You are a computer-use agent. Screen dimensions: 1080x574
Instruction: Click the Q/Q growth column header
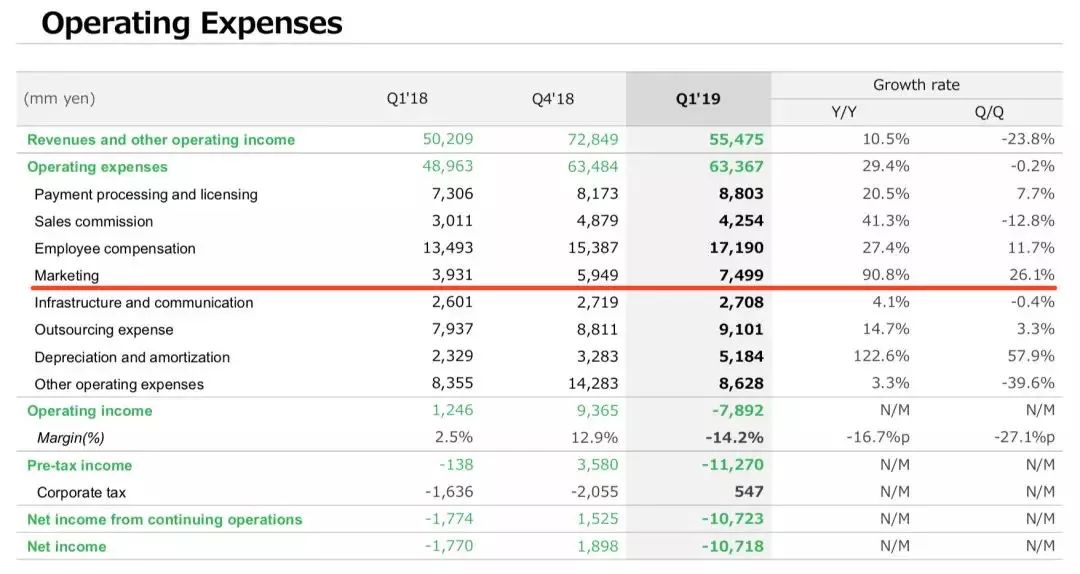[x=989, y=112]
